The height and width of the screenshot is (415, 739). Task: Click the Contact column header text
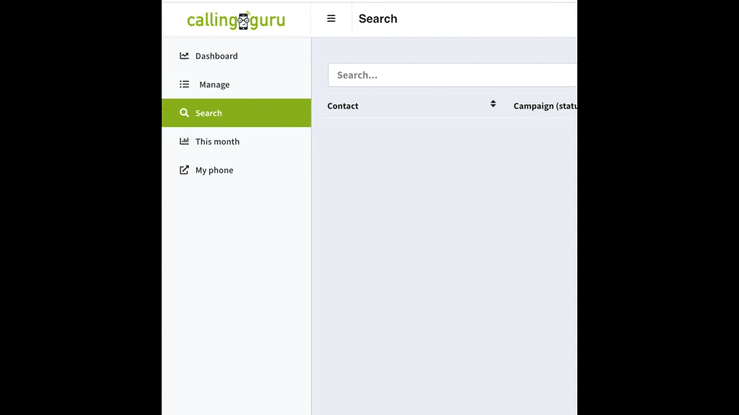(x=343, y=106)
